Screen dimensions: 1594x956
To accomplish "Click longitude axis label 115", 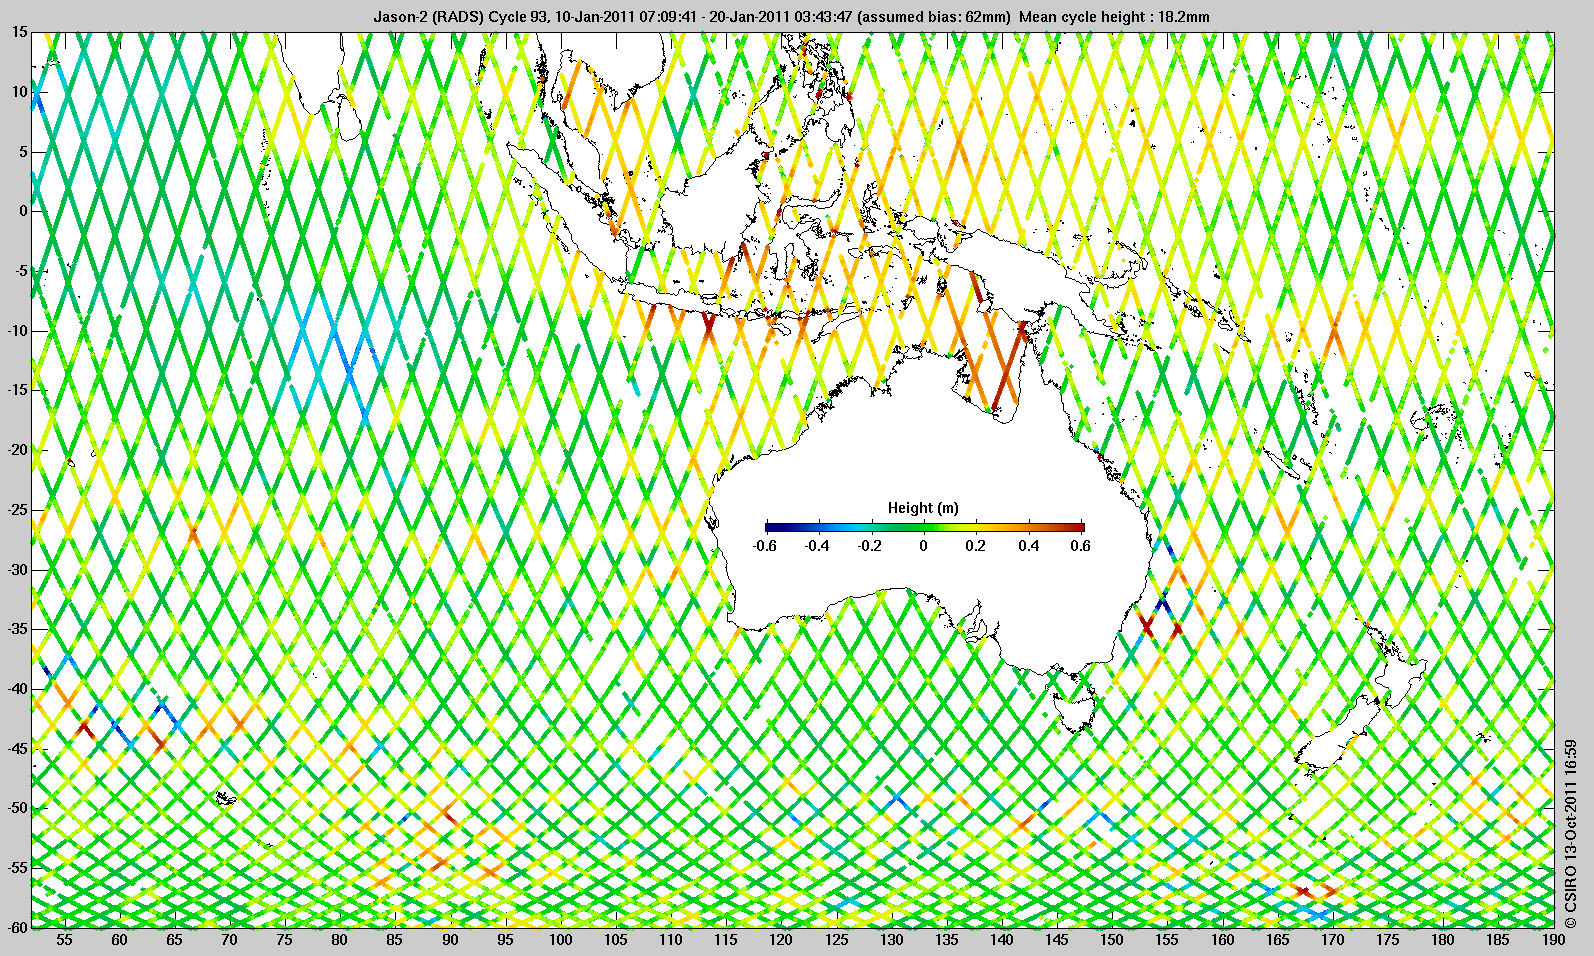I will [726, 940].
